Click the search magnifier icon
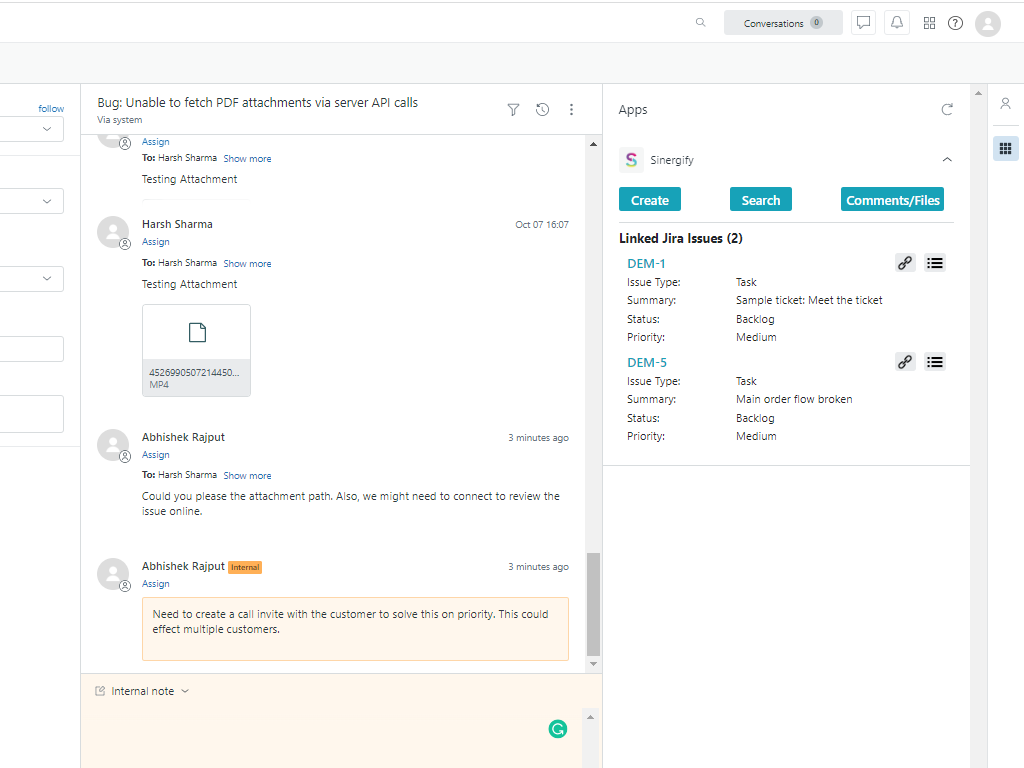This screenshot has height=768, width=1024. [x=700, y=22]
